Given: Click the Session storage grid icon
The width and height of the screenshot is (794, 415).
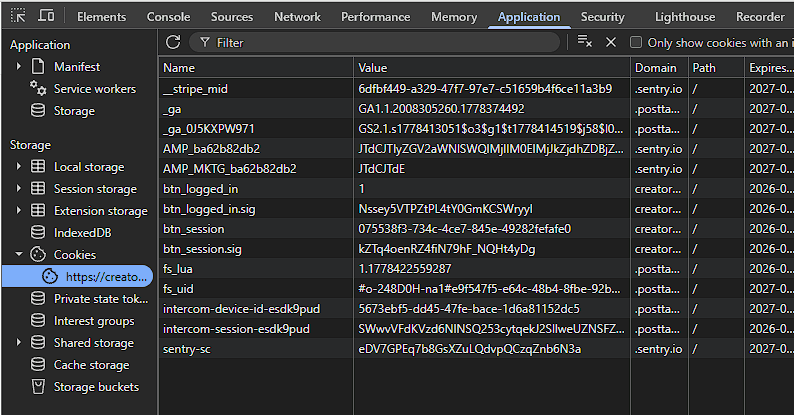Looking at the screenshot, I should pos(38,188).
